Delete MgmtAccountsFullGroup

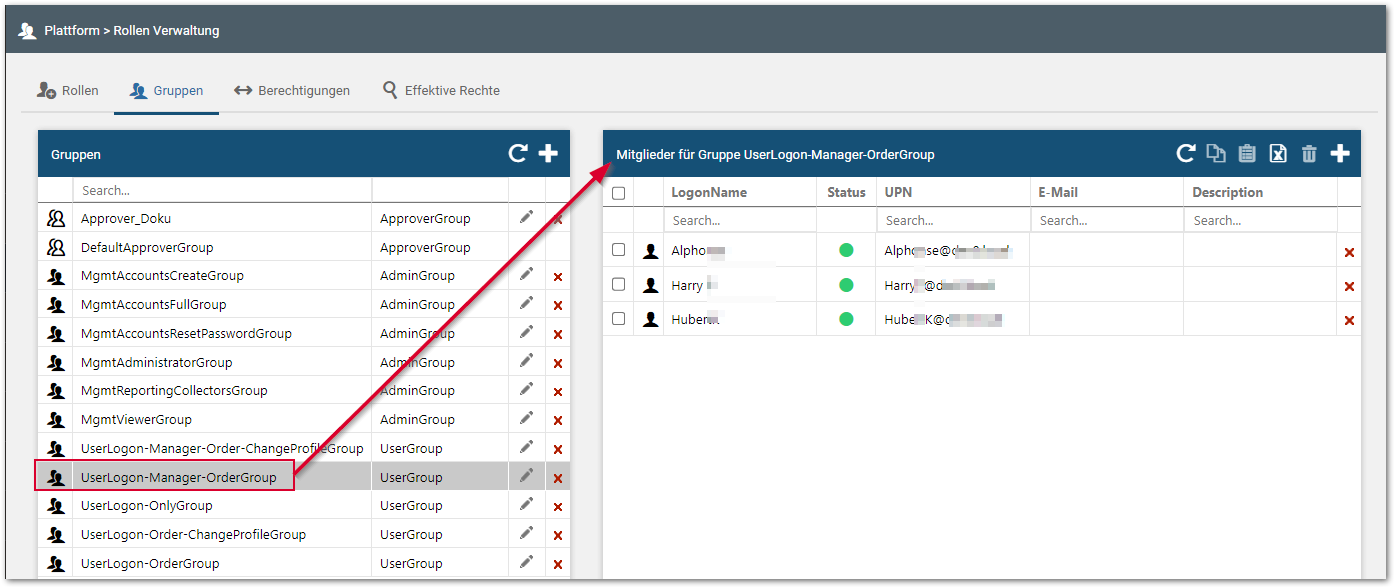[558, 306]
